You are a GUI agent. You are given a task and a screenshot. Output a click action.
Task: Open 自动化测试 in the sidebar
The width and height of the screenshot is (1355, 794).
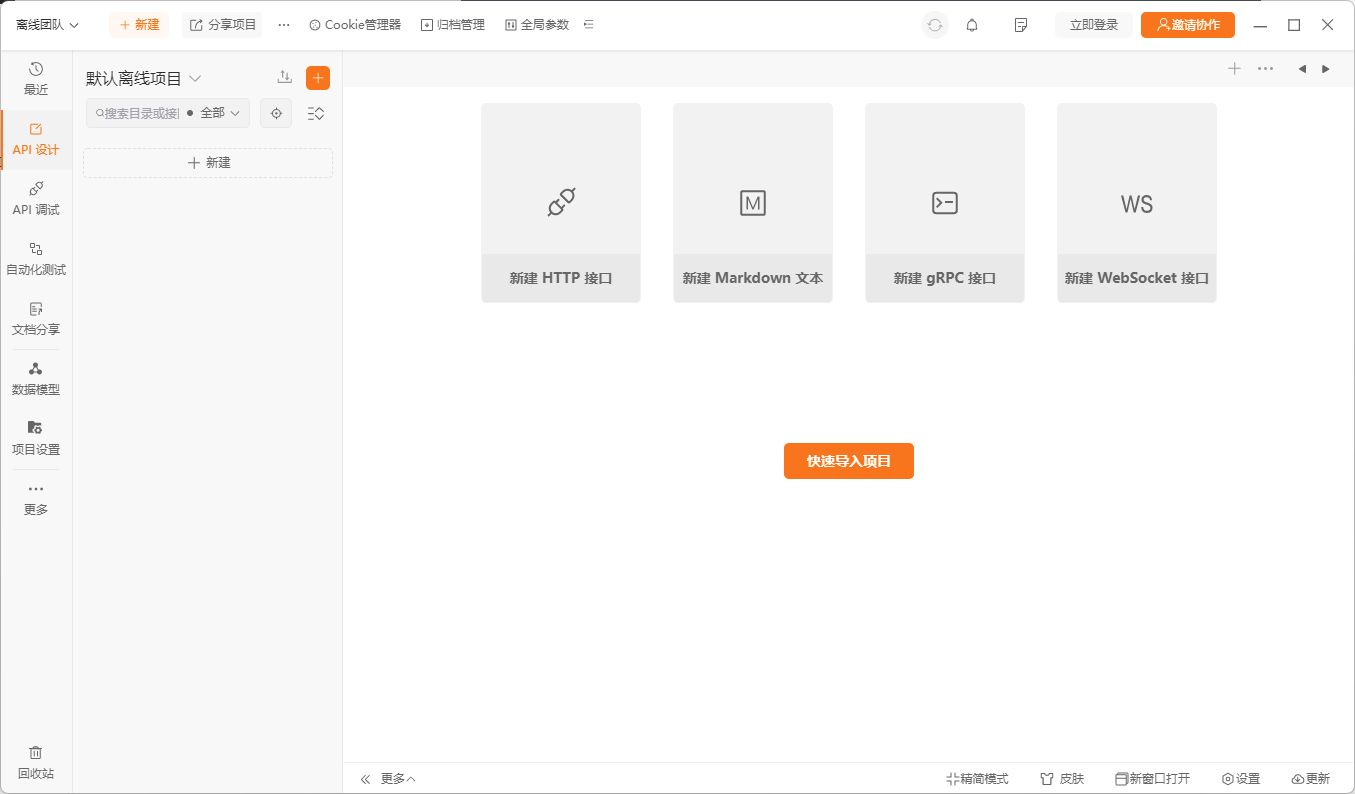pos(36,258)
